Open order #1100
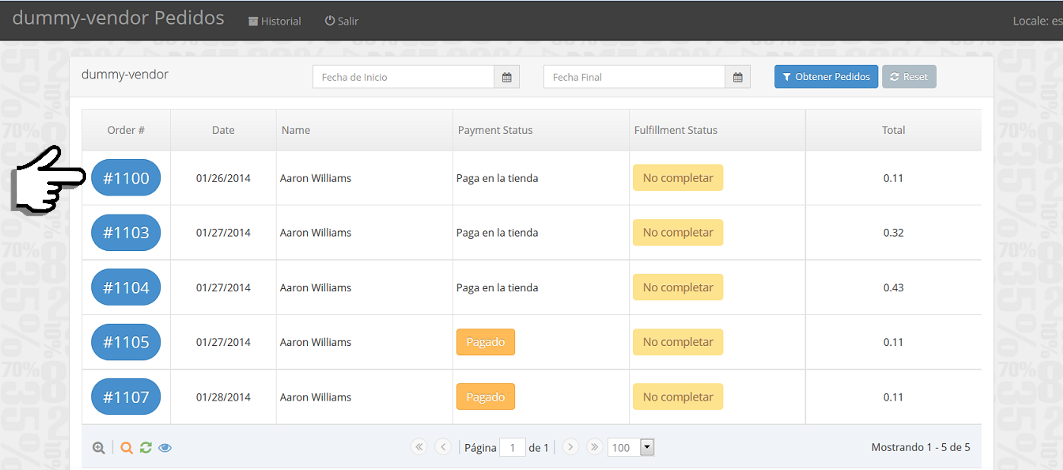1063x470 pixels. click(126, 178)
